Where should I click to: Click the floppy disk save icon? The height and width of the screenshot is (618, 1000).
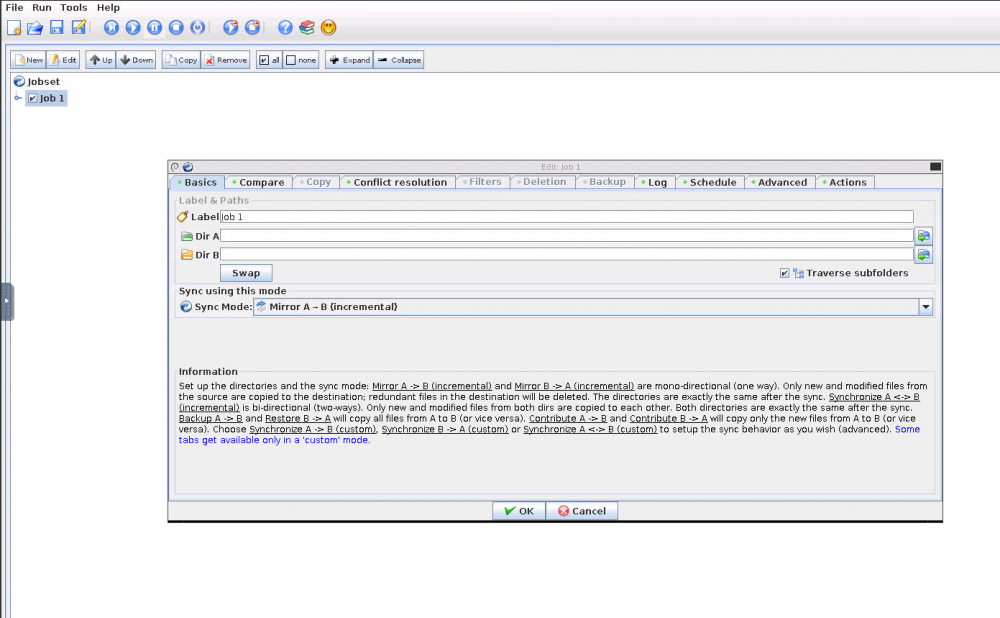click(x=57, y=27)
